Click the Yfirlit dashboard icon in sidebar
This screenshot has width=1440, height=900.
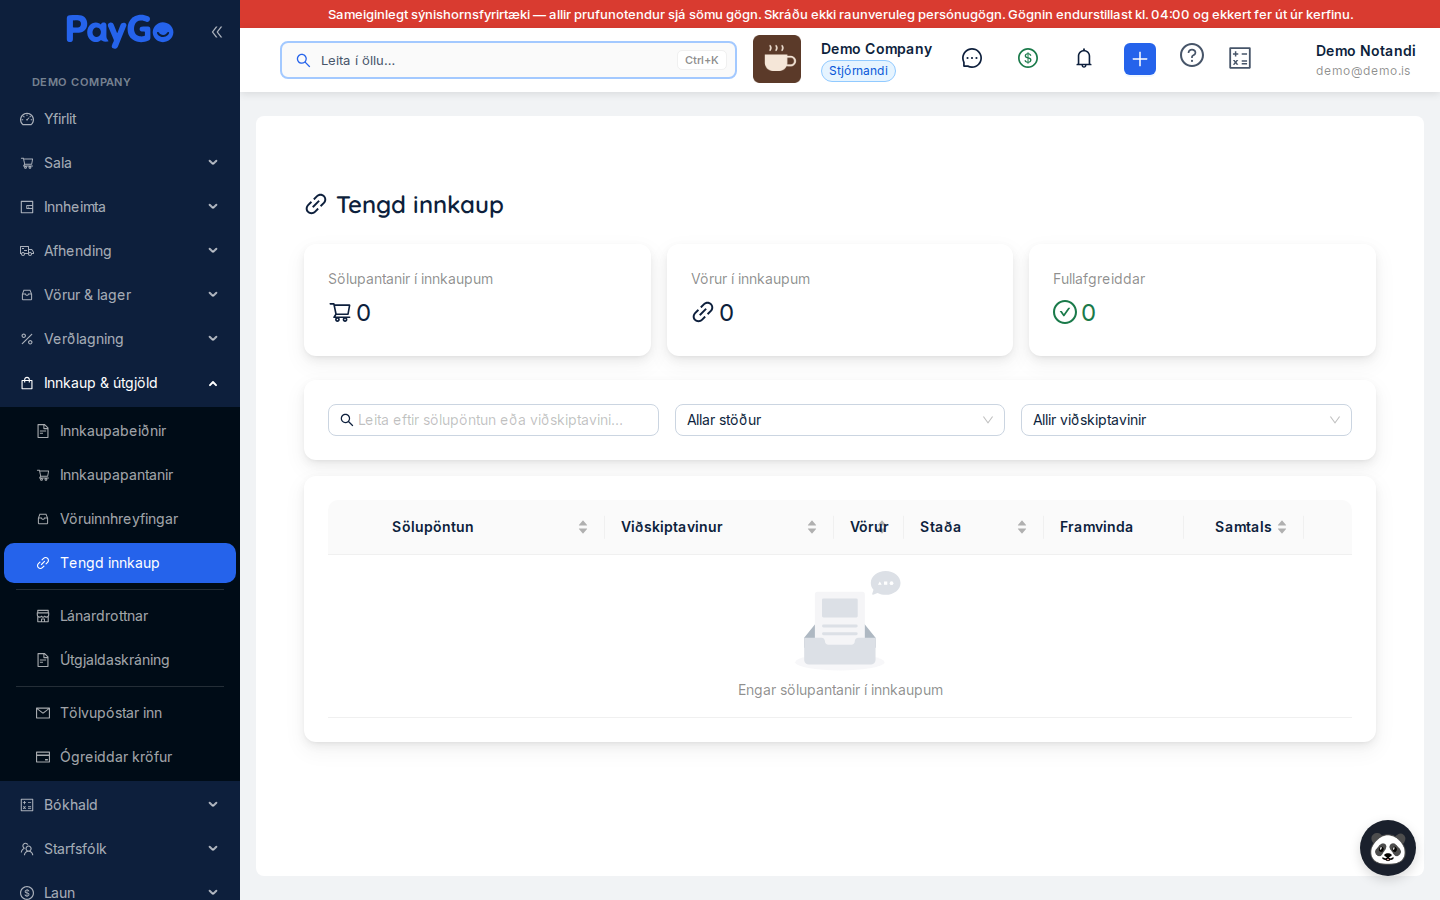27,119
